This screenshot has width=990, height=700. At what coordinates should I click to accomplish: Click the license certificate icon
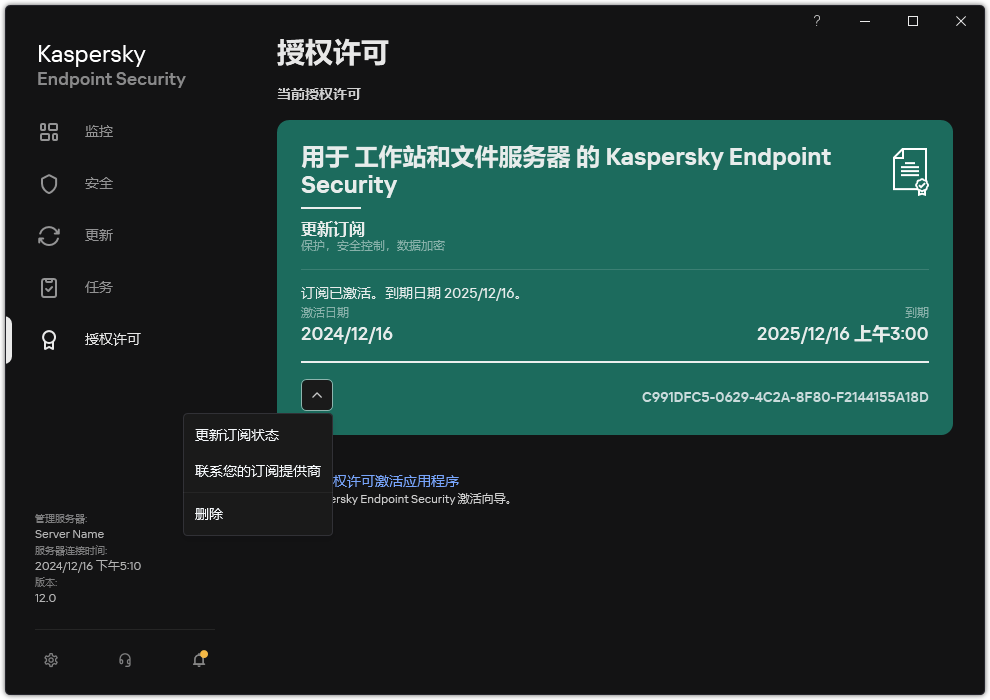click(x=908, y=170)
